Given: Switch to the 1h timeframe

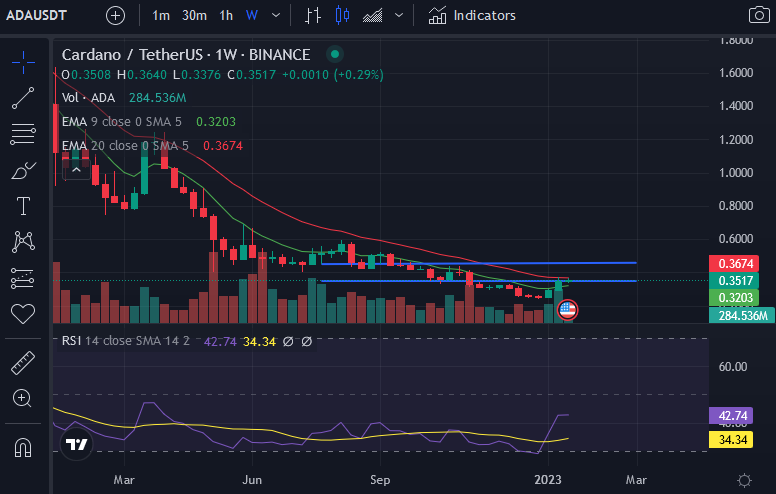Looking at the screenshot, I should click(226, 16).
